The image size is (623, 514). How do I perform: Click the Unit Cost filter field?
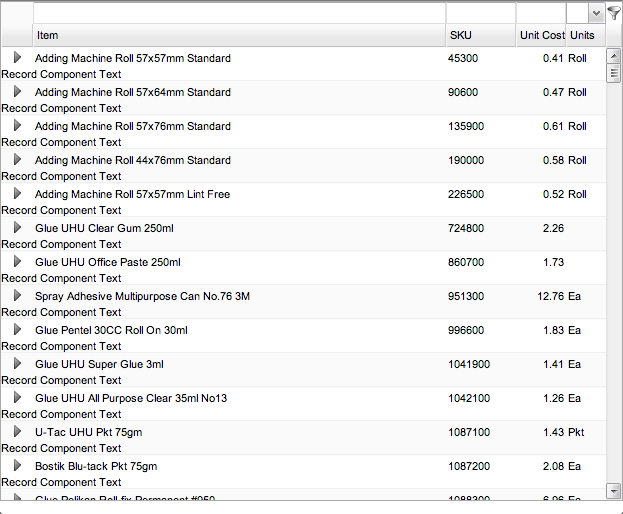[540, 13]
